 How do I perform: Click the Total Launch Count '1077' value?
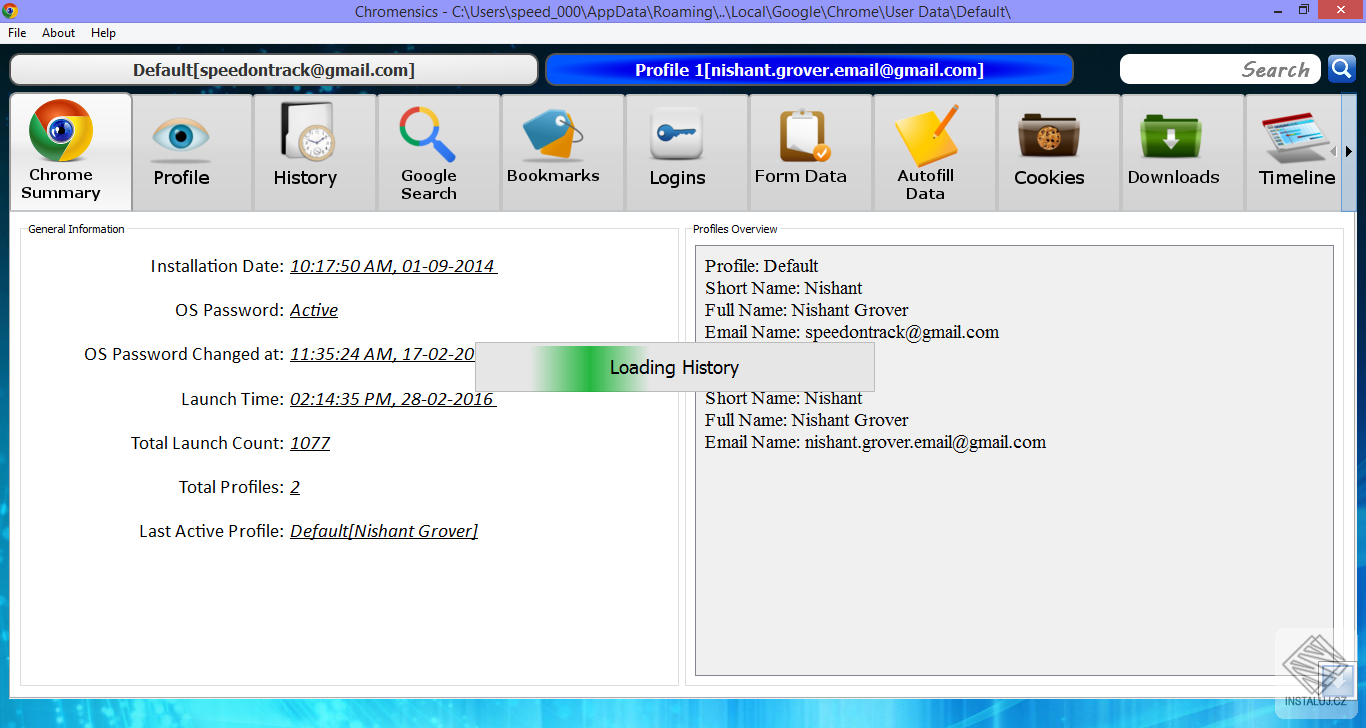[x=310, y=443]
